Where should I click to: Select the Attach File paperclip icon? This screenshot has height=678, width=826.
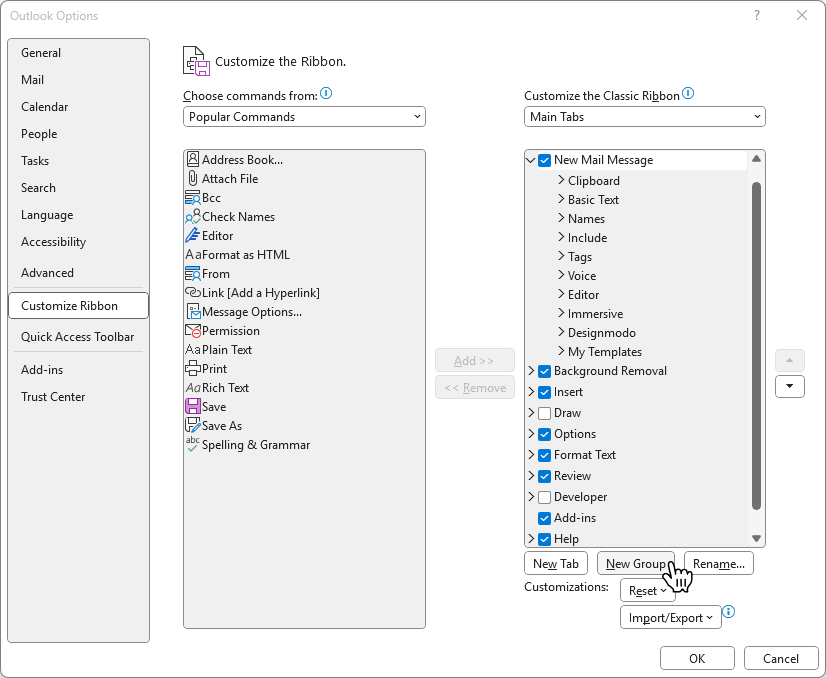[x=193, y=179]
